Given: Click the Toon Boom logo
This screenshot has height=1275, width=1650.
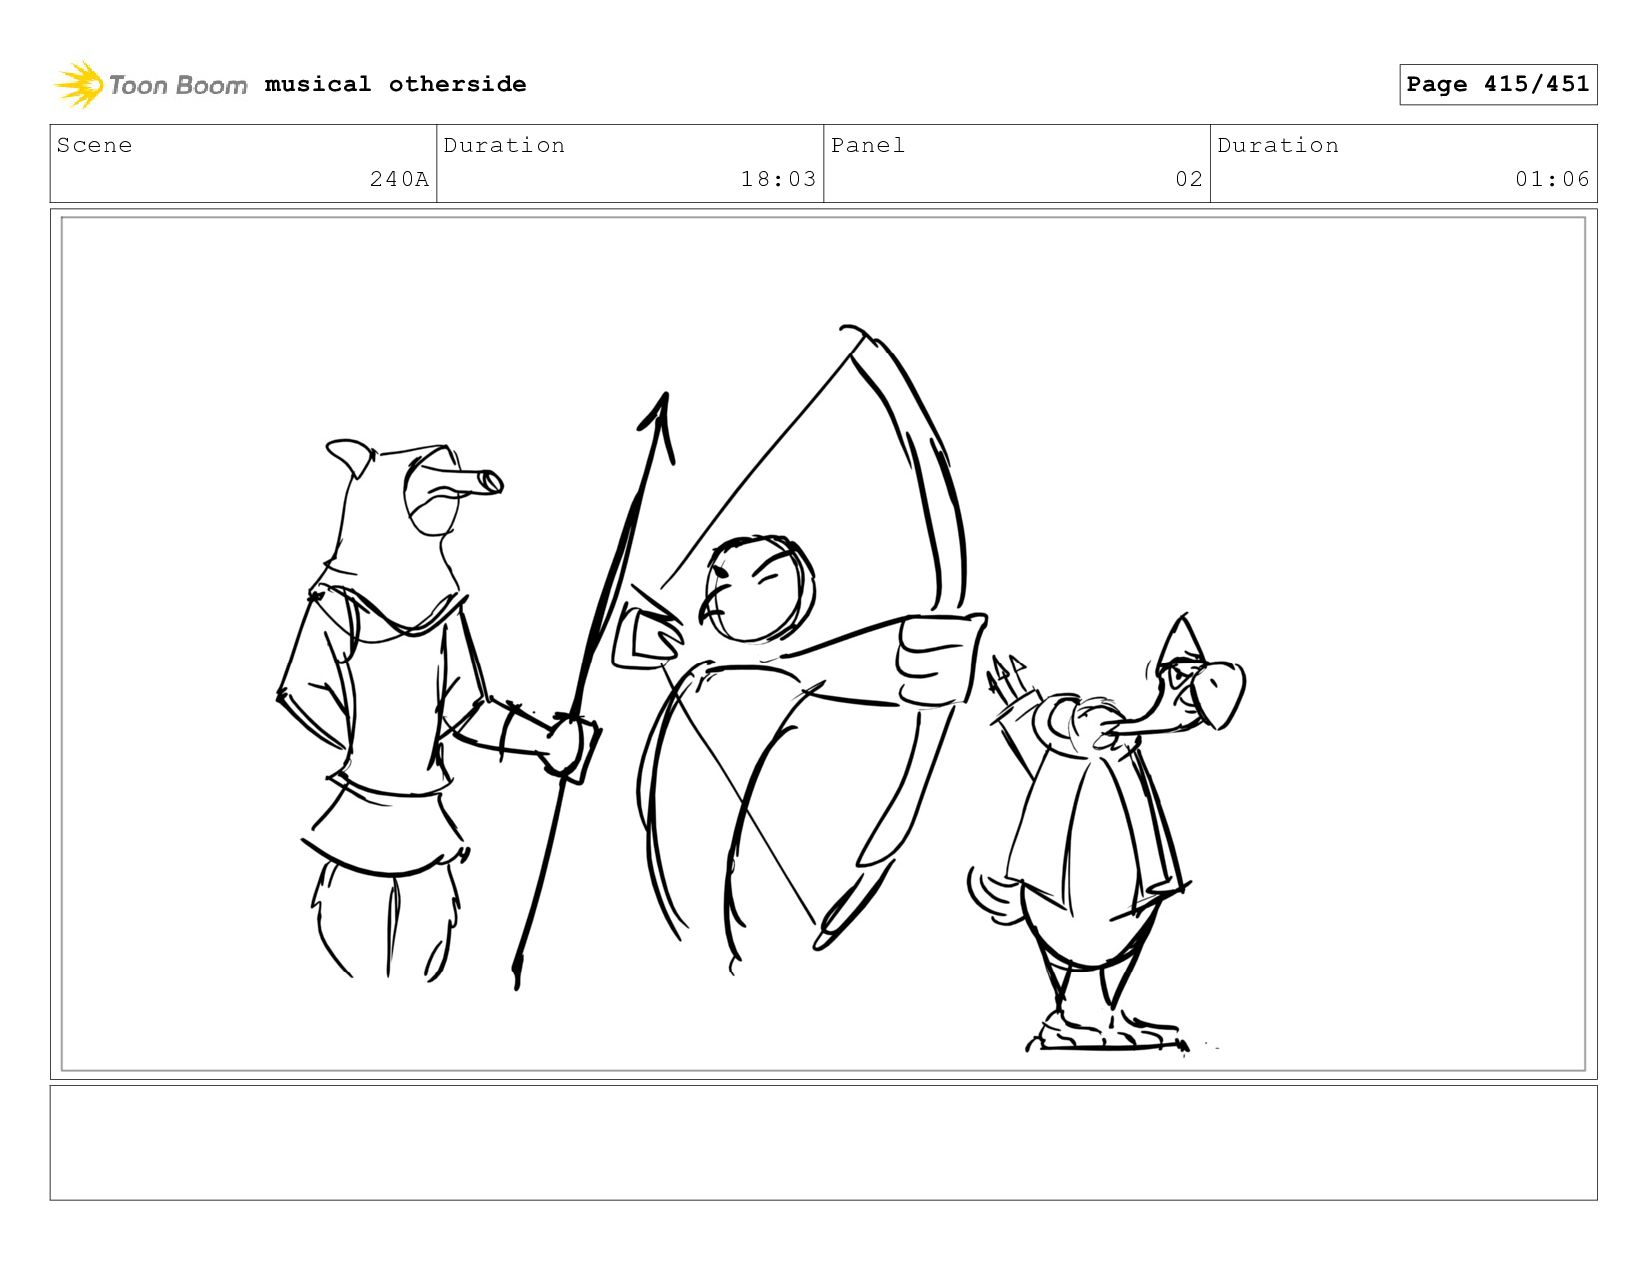Looking at the screenshot, I should pyautogui.click(x=150, y=84).
